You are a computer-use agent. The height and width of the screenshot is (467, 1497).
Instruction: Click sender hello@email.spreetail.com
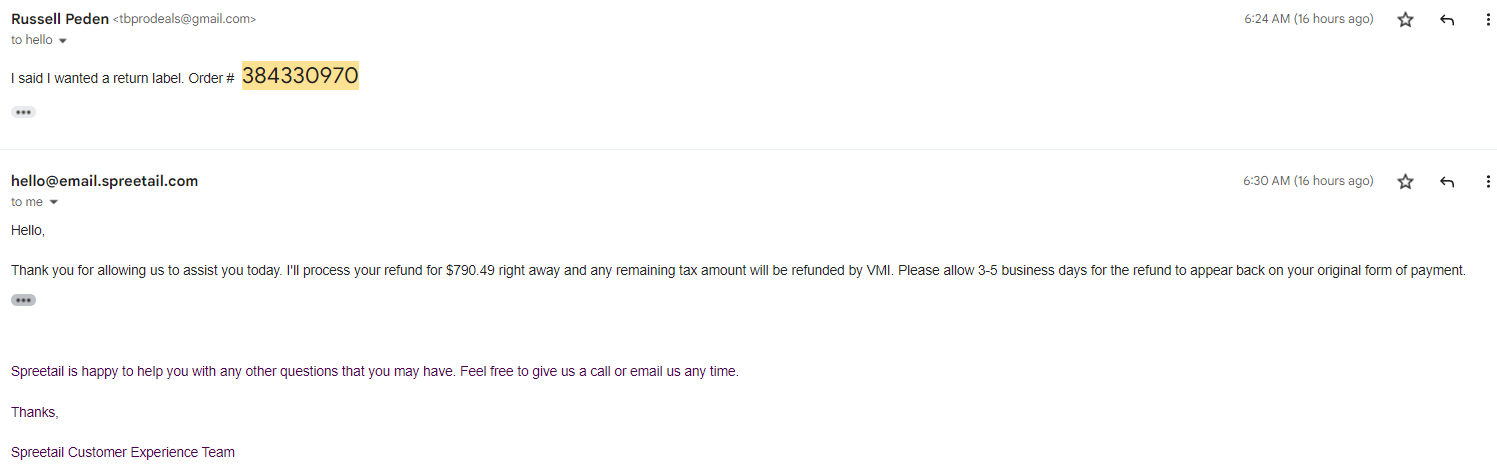105,181
